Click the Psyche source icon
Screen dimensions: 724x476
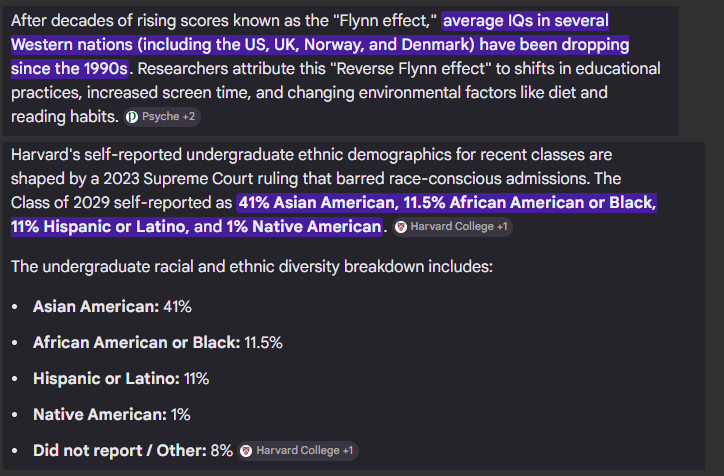pyautogui.click(x=132, y=117)
